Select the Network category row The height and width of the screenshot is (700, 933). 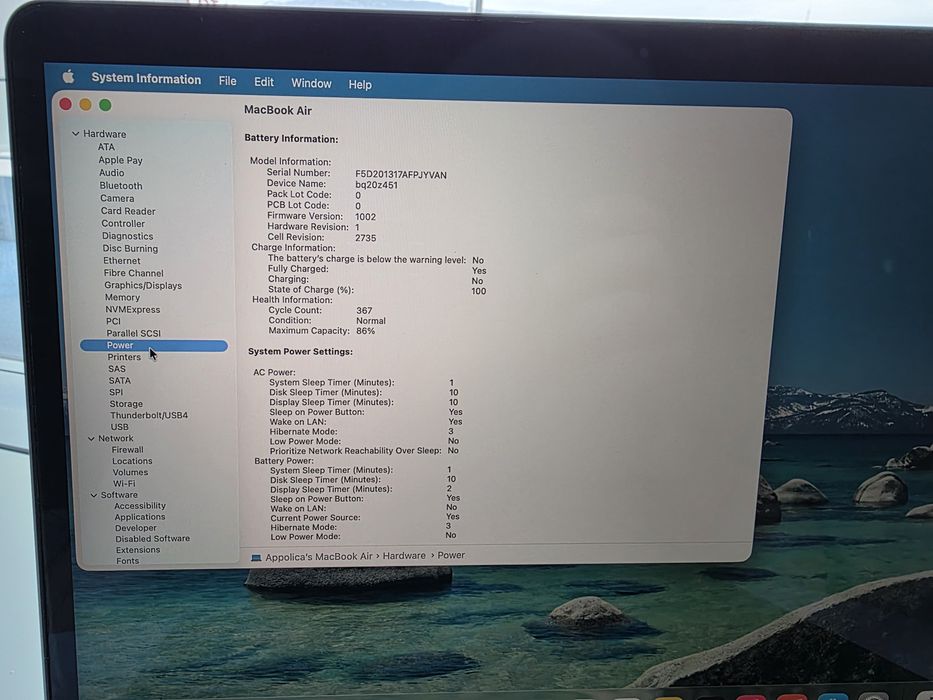(x=115, y=438)
